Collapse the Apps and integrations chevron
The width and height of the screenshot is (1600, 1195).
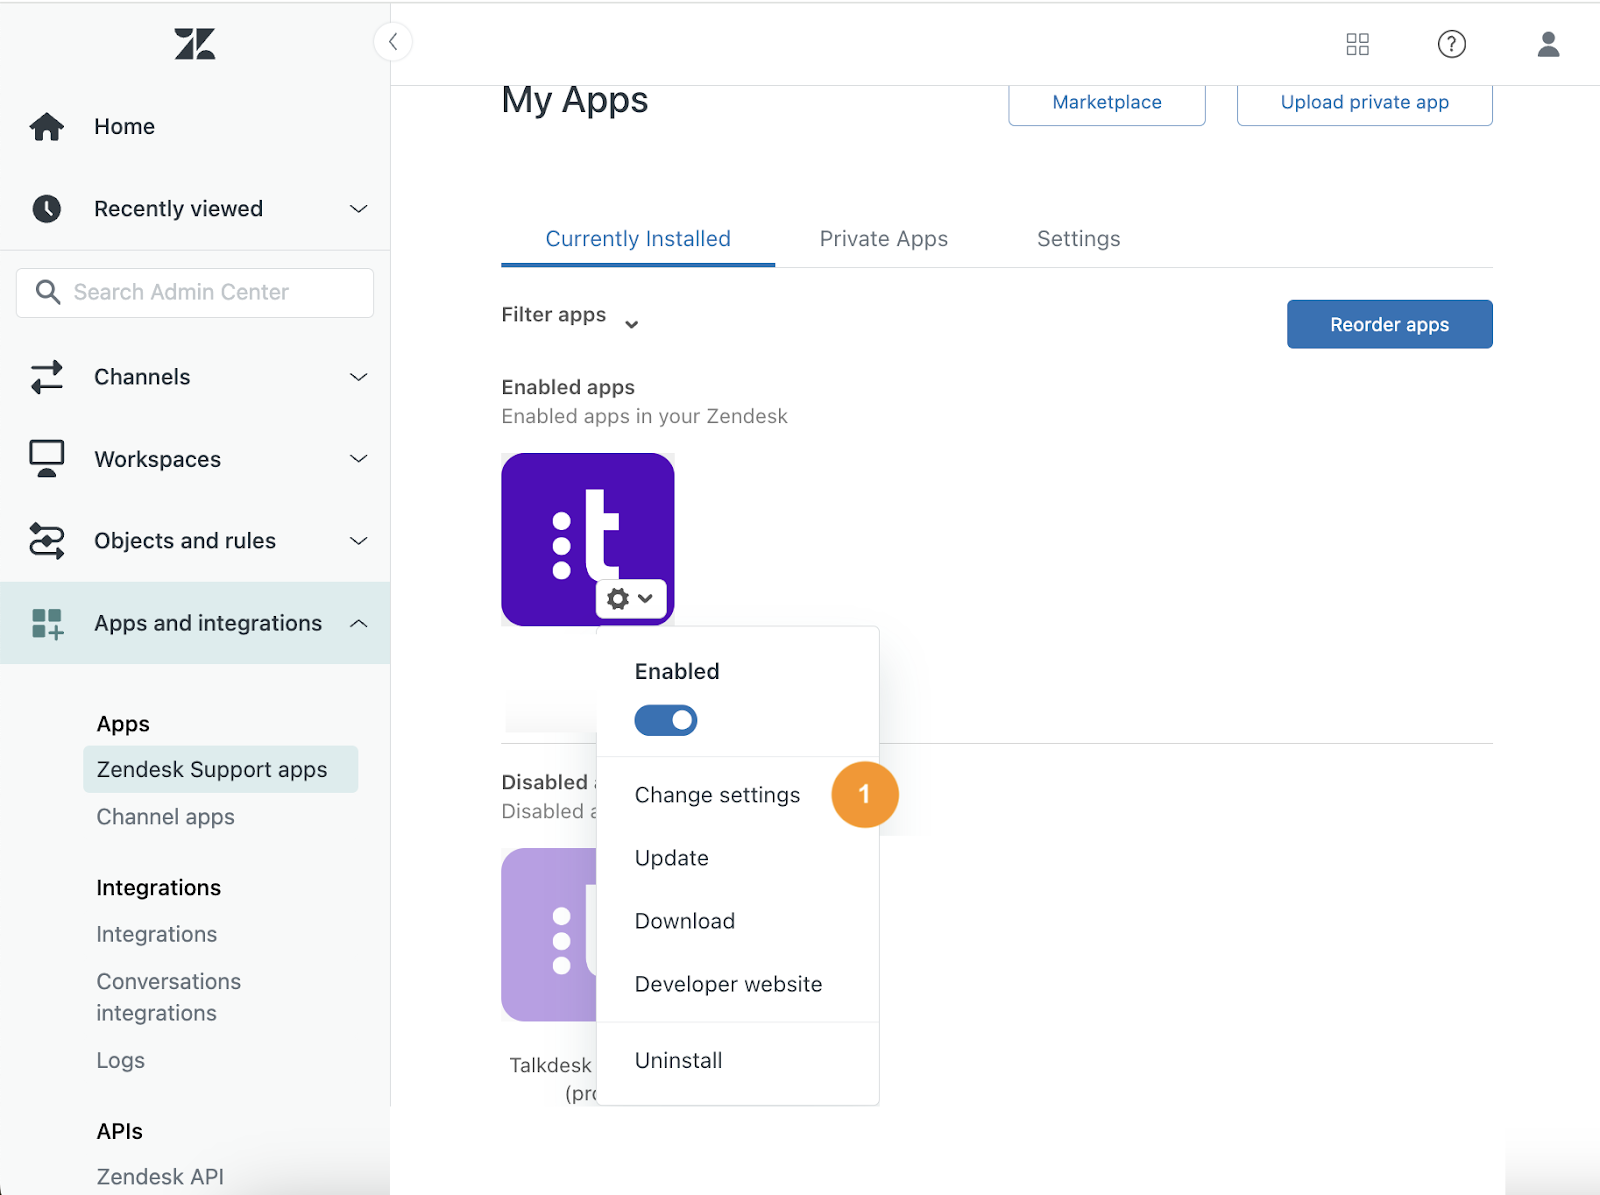pyautogui.click(x=359, y=623)
